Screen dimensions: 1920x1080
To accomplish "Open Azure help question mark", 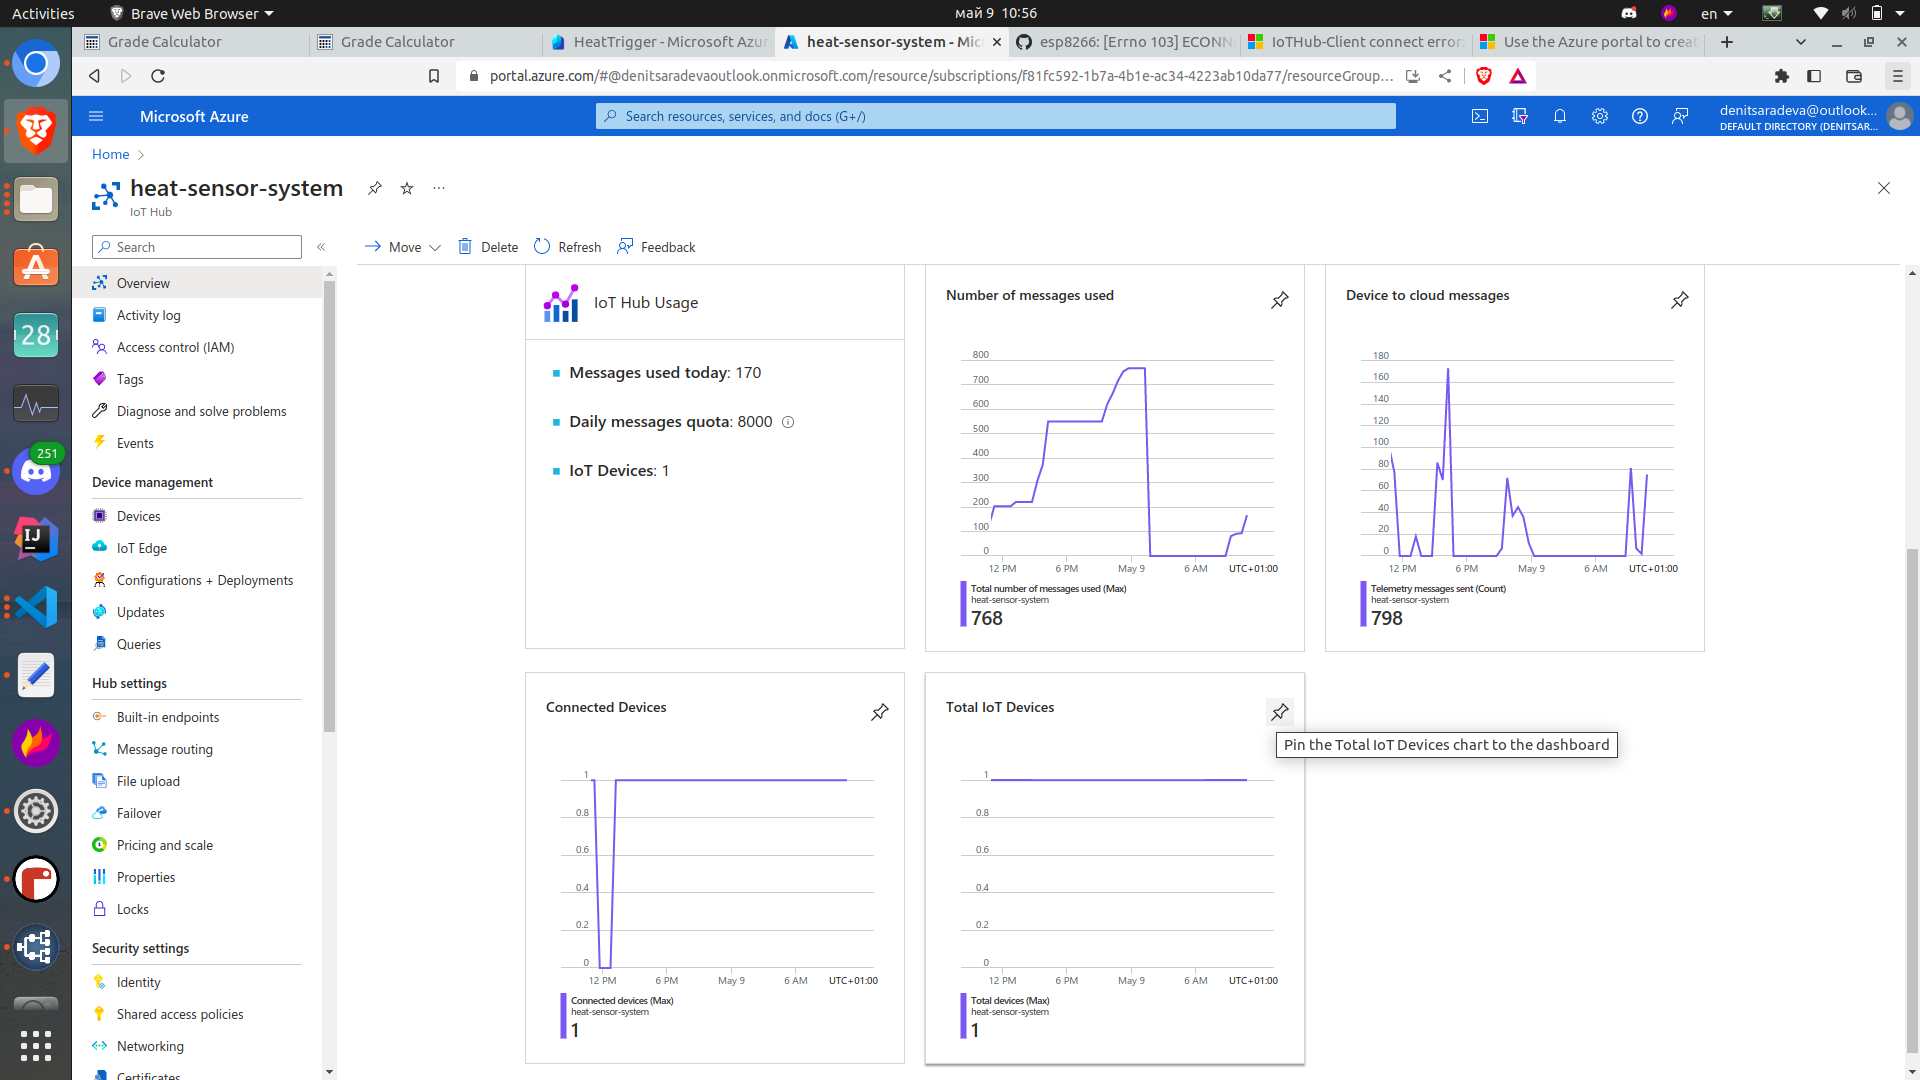I will (x=1640, y=116).
